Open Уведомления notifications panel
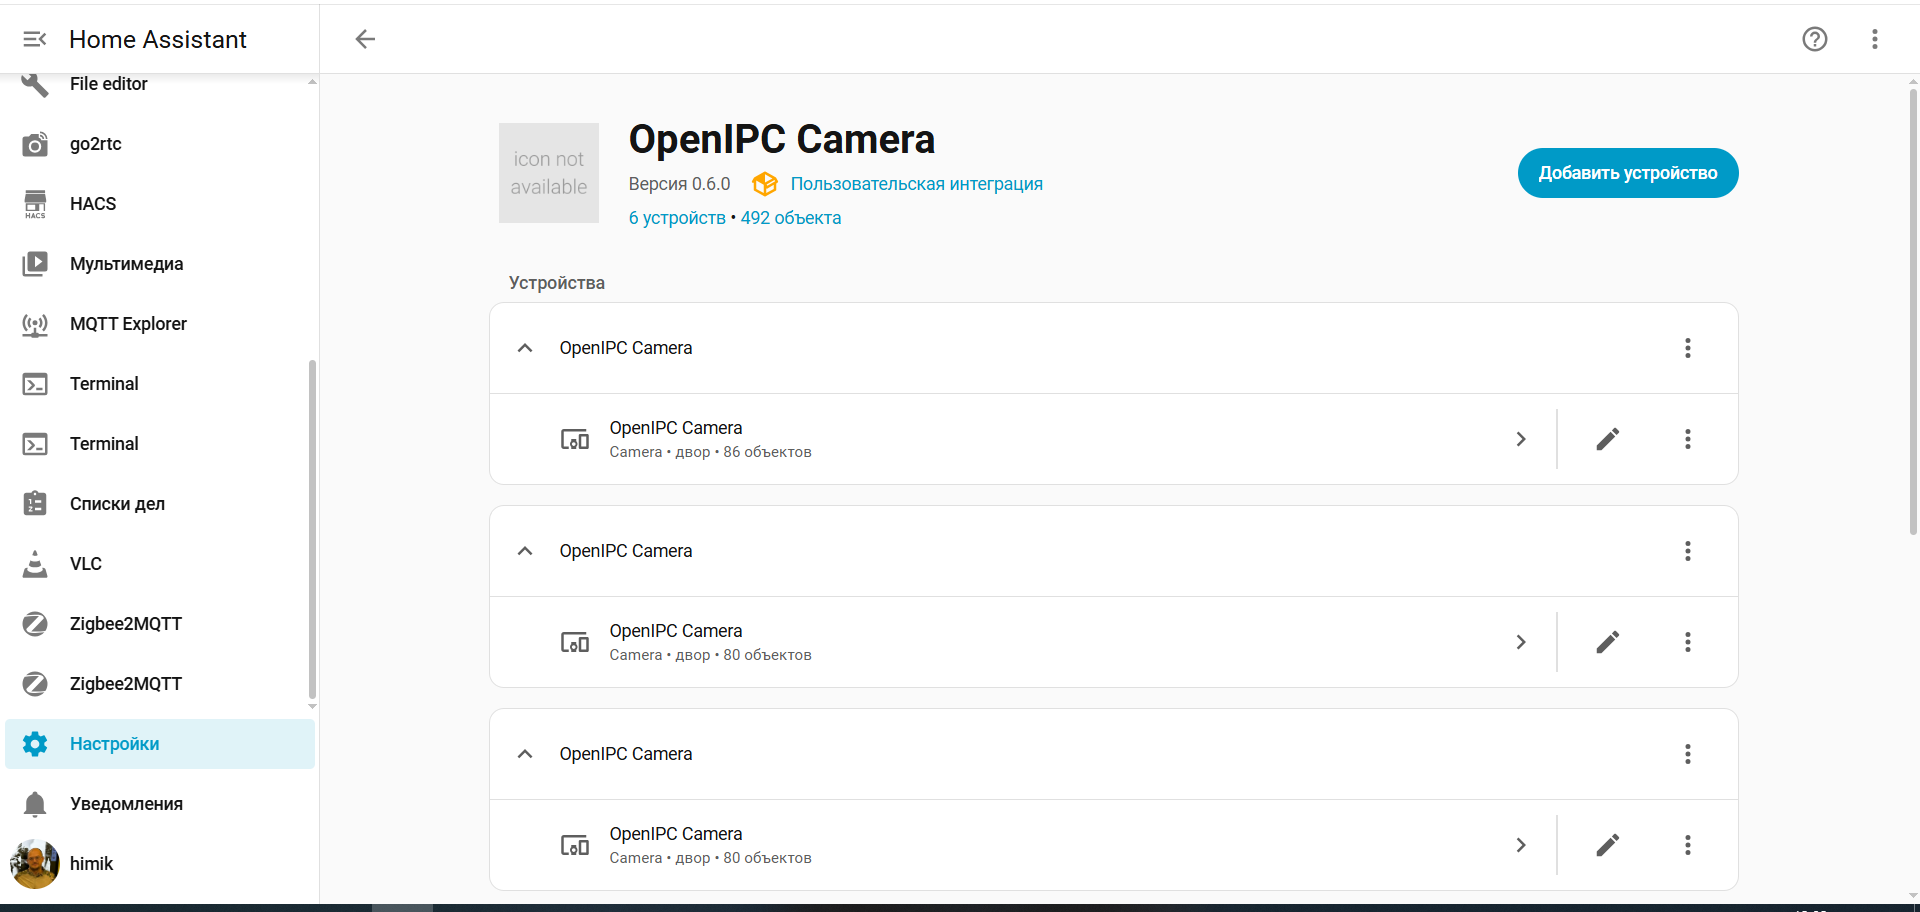The height and width of the screenshot is (912, 1920). (x=126, y=804)
